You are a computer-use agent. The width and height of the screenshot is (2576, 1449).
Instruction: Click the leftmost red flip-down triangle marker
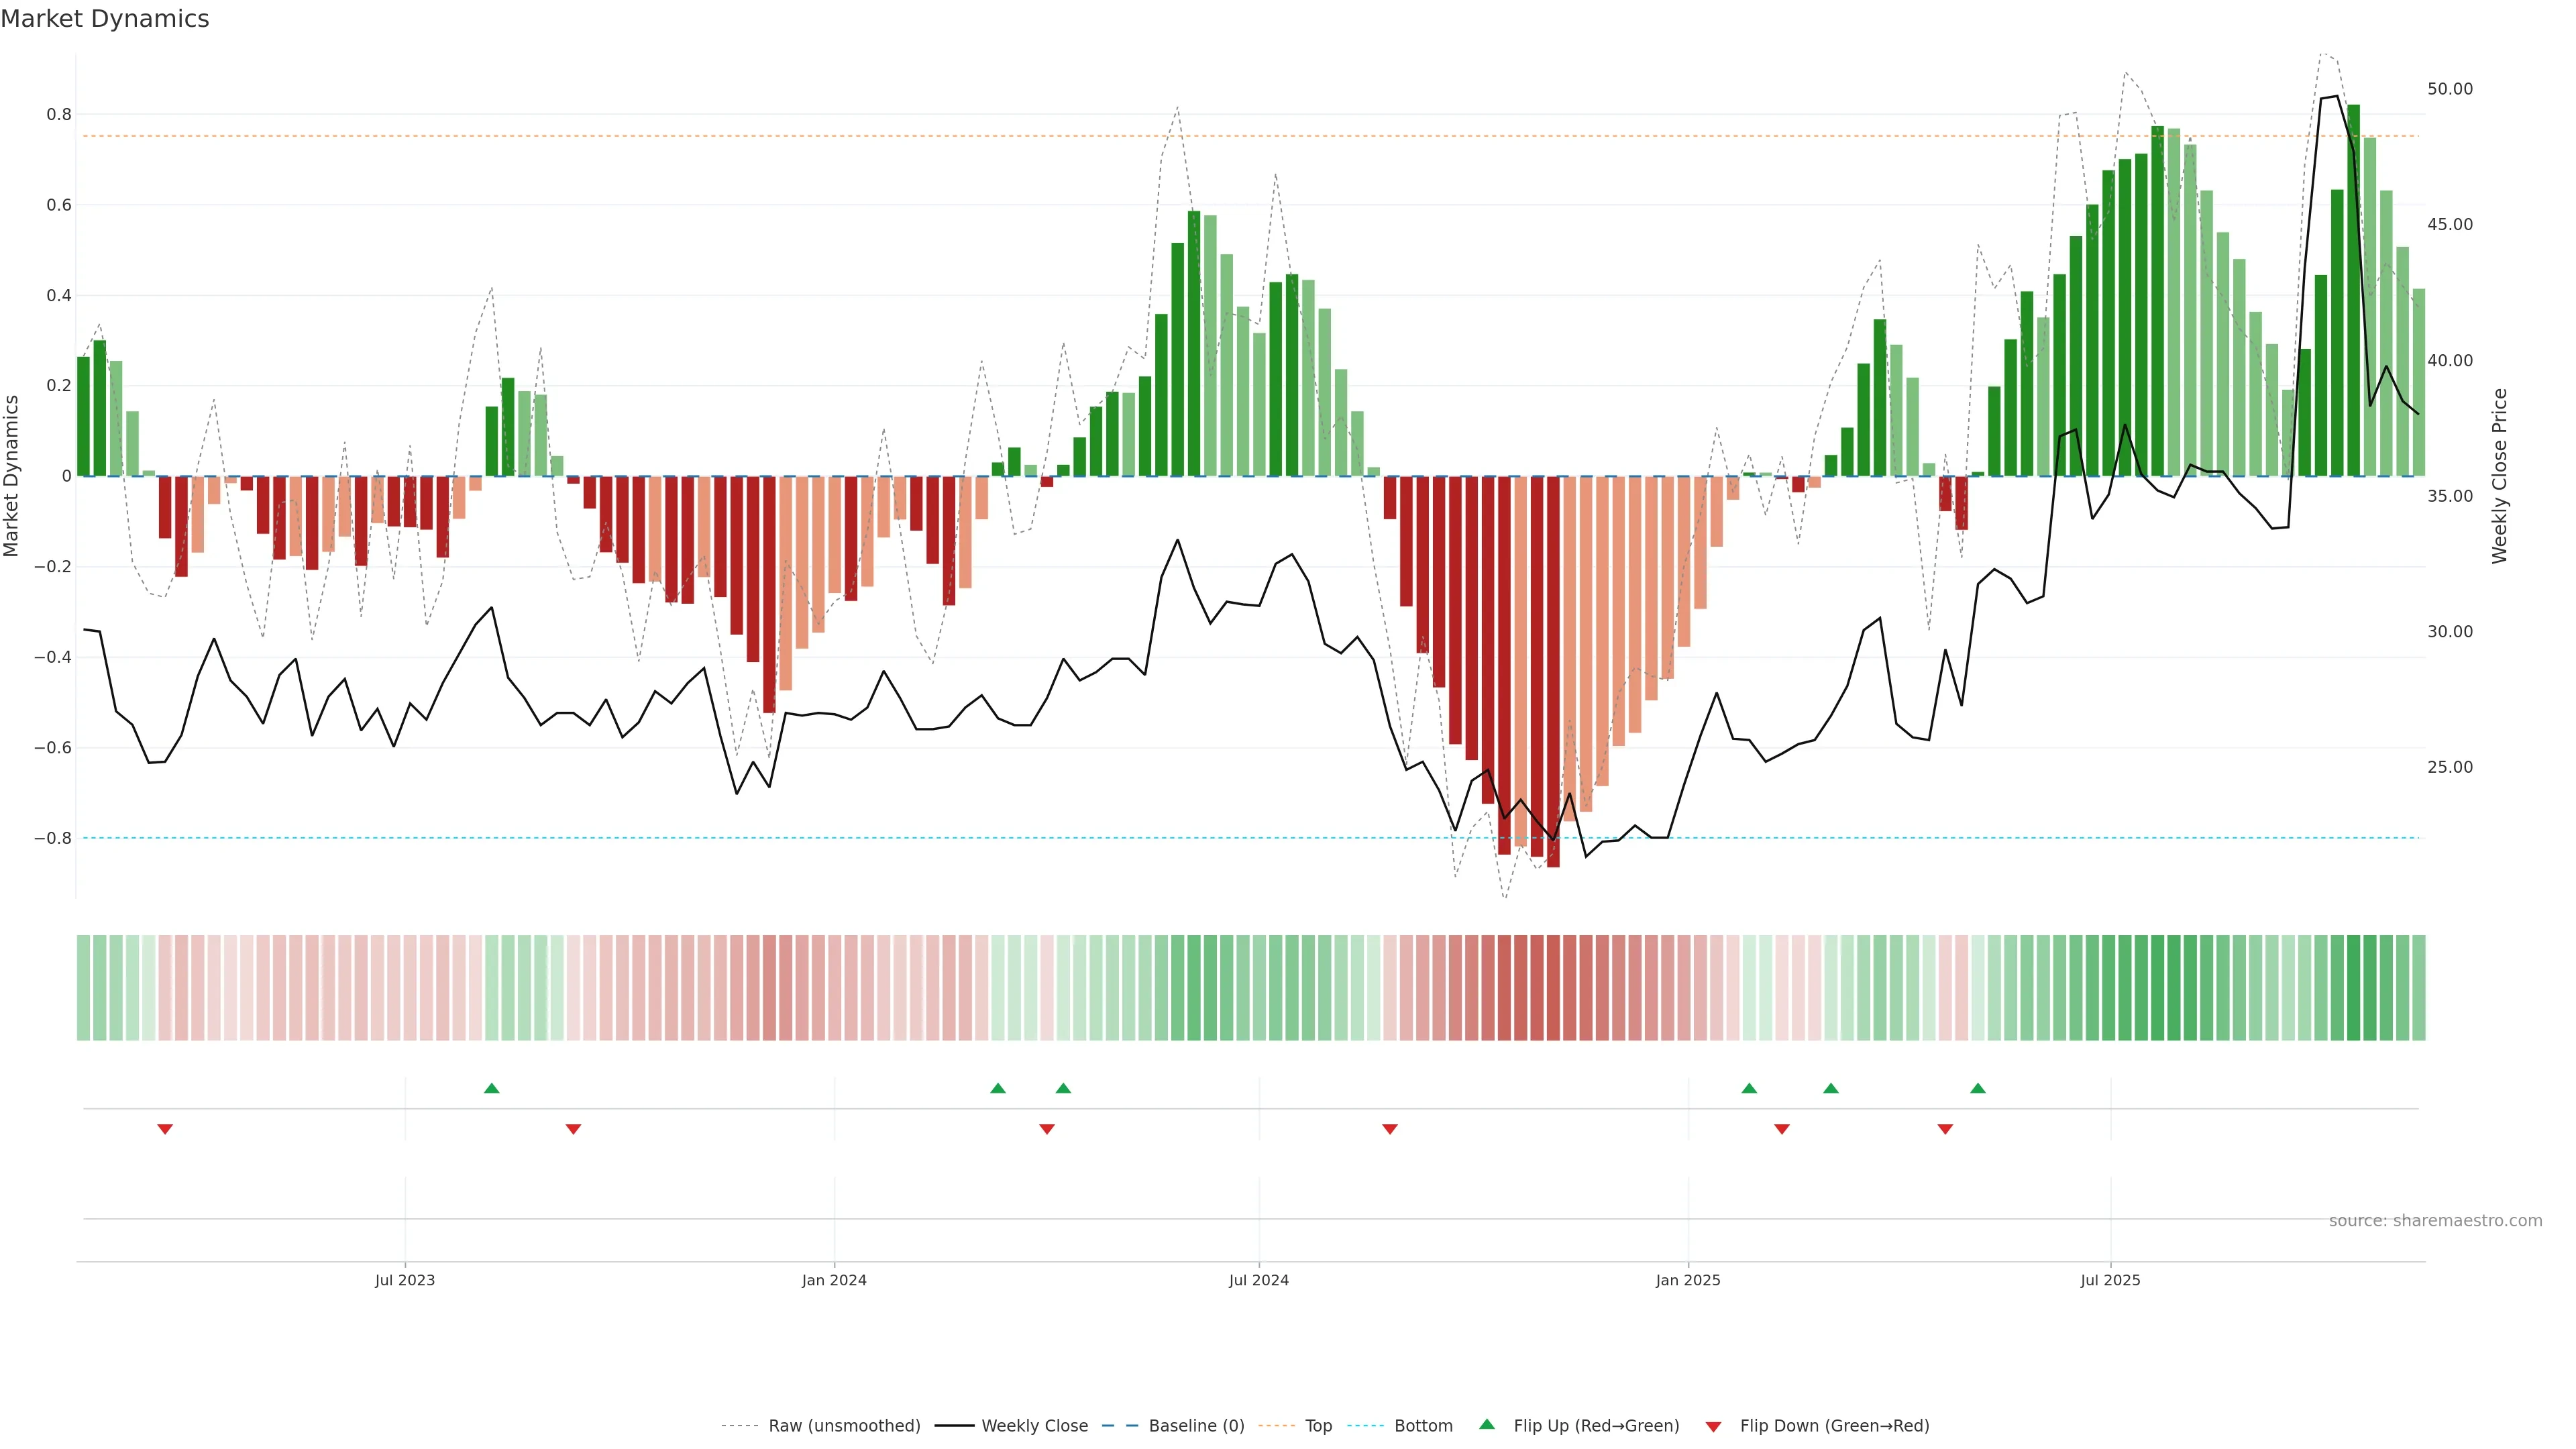[x=165, y=1129]
